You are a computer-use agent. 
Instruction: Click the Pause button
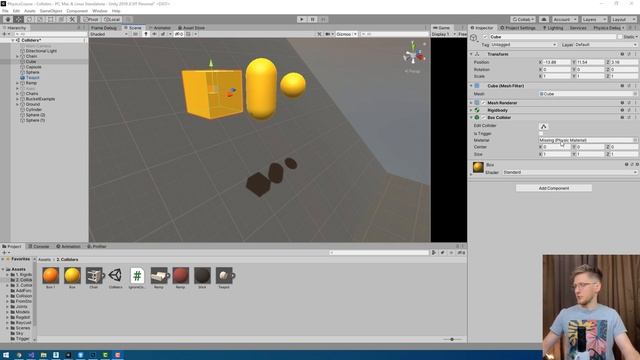click(313, 19)
